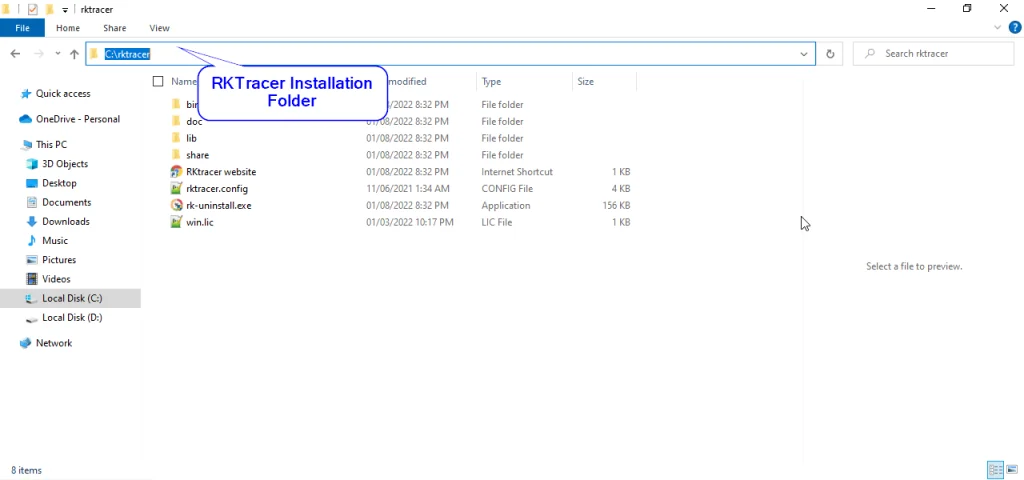
Task: Select the 156 KB size cell
Action: pyautogui.click(x=616, y=206)
